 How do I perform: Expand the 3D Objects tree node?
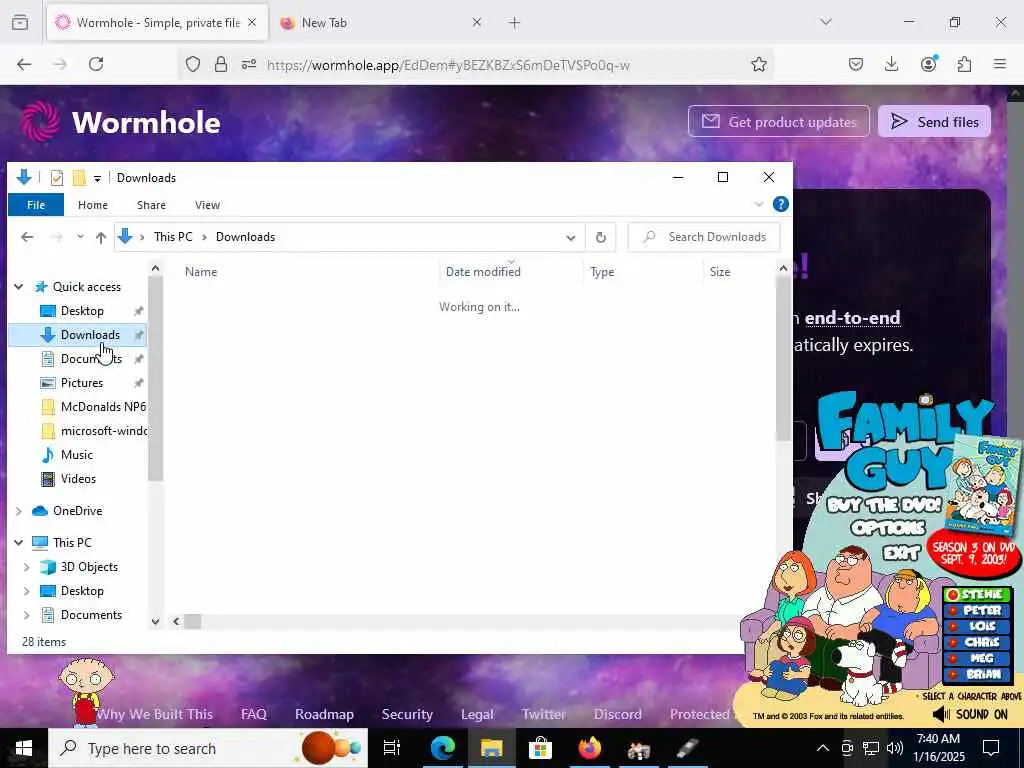(27, 567)
